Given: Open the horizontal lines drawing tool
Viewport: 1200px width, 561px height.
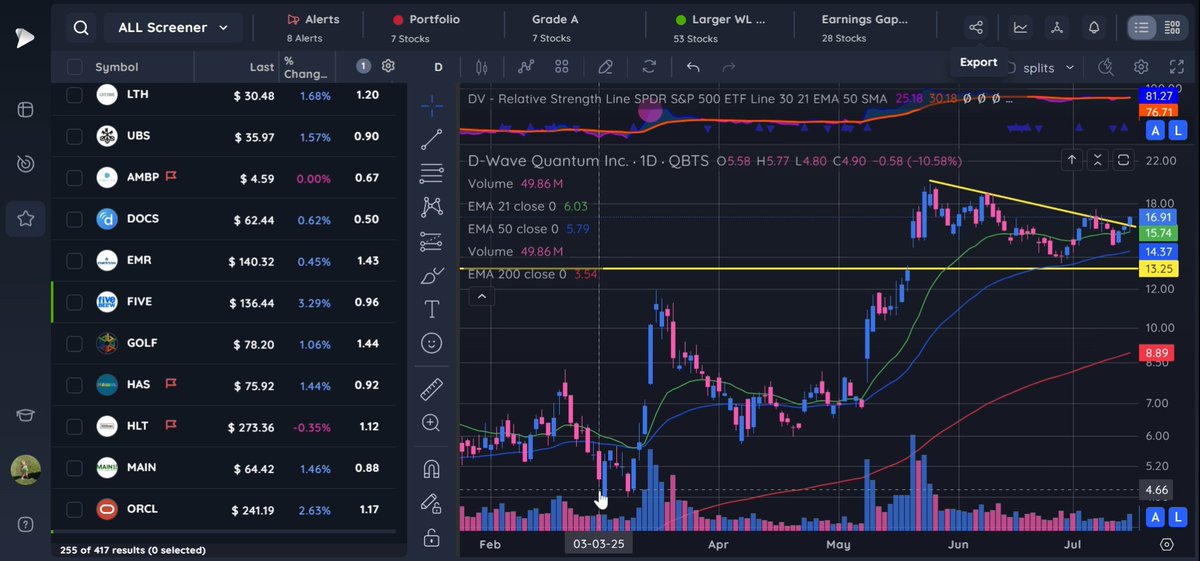Looking at the screenshot, I should click(432, 173).
